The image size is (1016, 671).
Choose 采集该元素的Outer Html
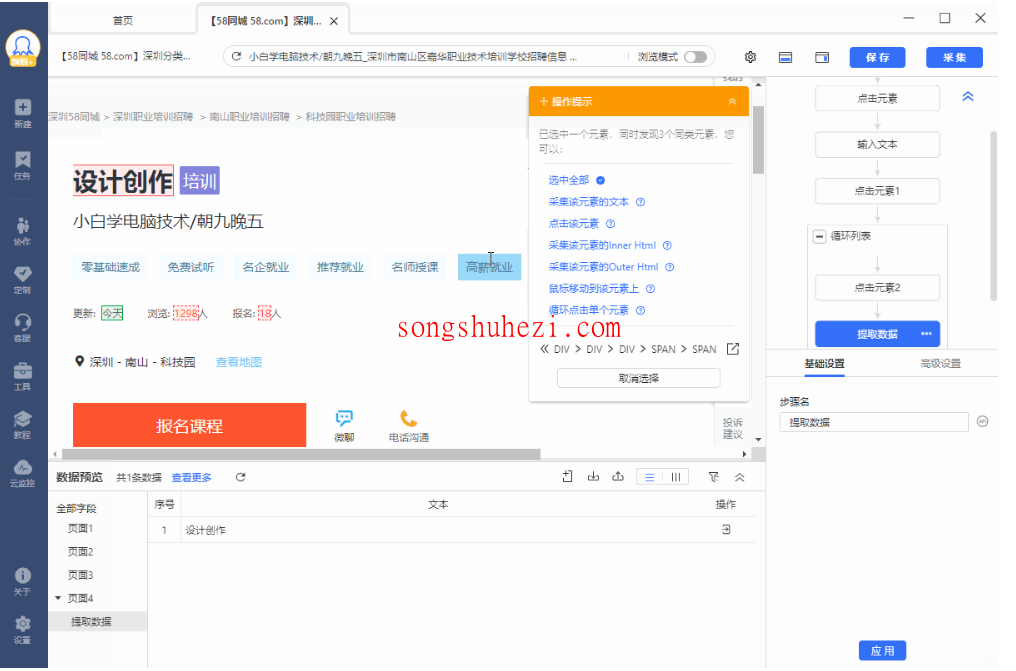603,267
